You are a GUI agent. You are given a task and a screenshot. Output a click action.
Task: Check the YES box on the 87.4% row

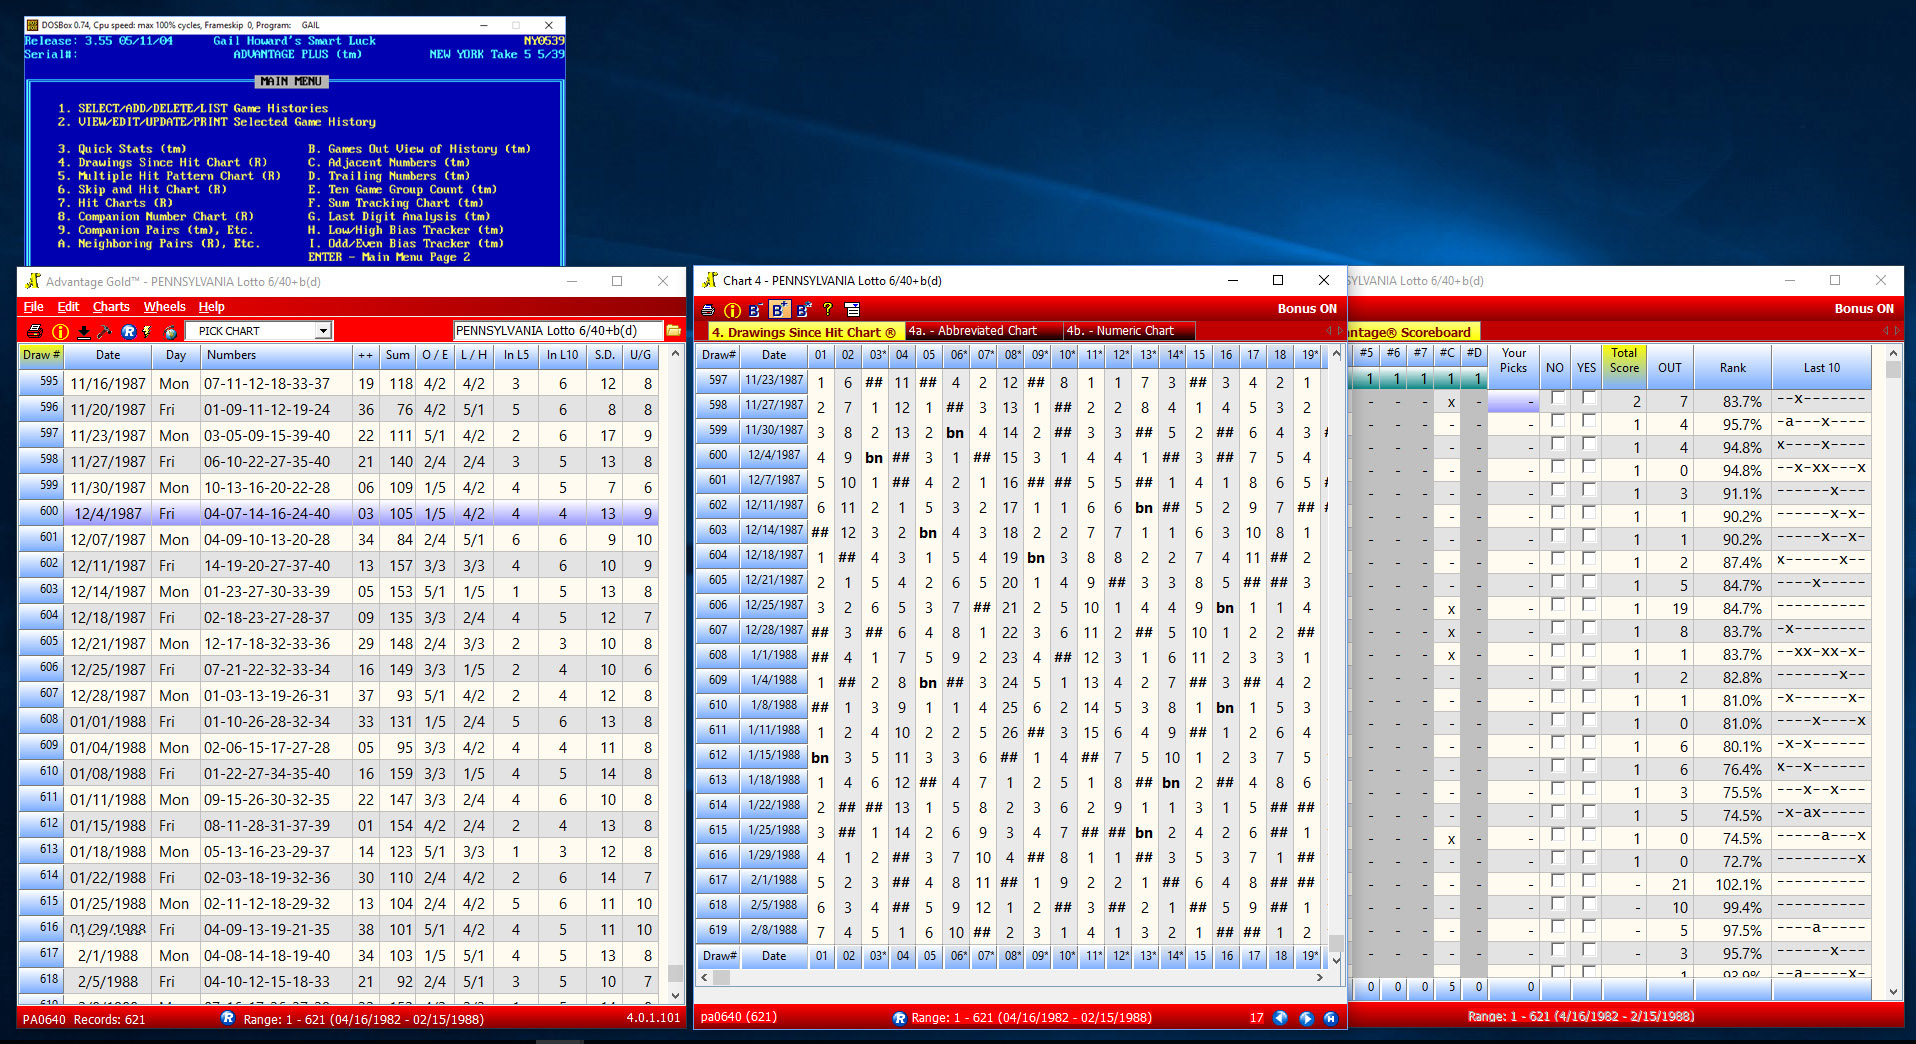pyautogui.click(x=1588, y=559)
